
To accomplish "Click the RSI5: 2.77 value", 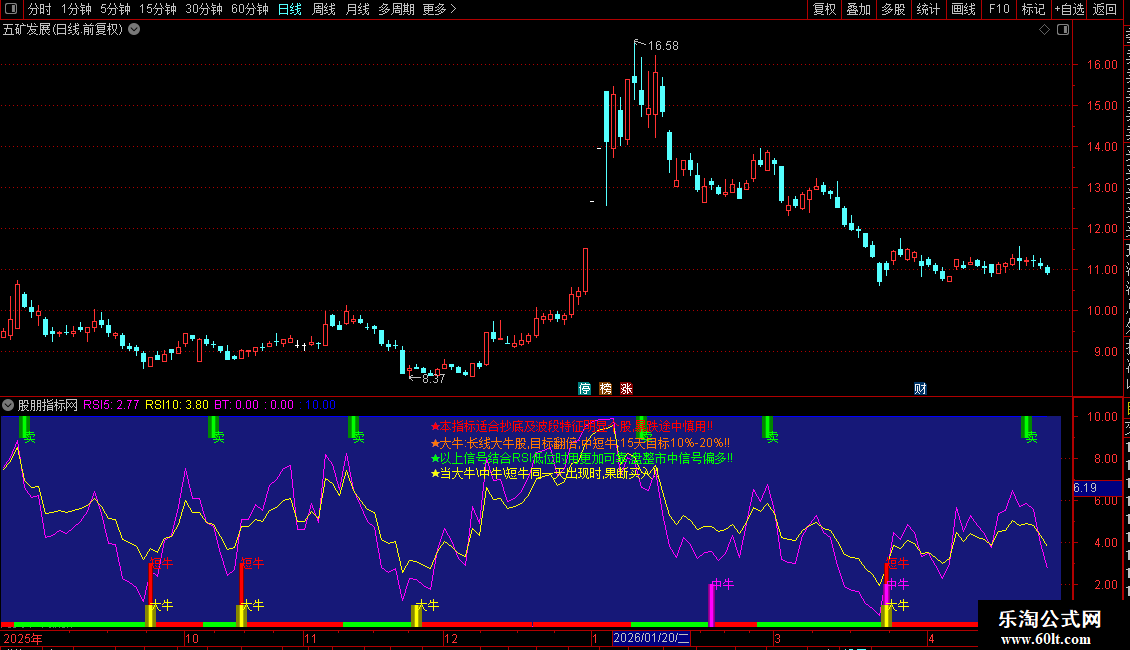I will point(111,405).
